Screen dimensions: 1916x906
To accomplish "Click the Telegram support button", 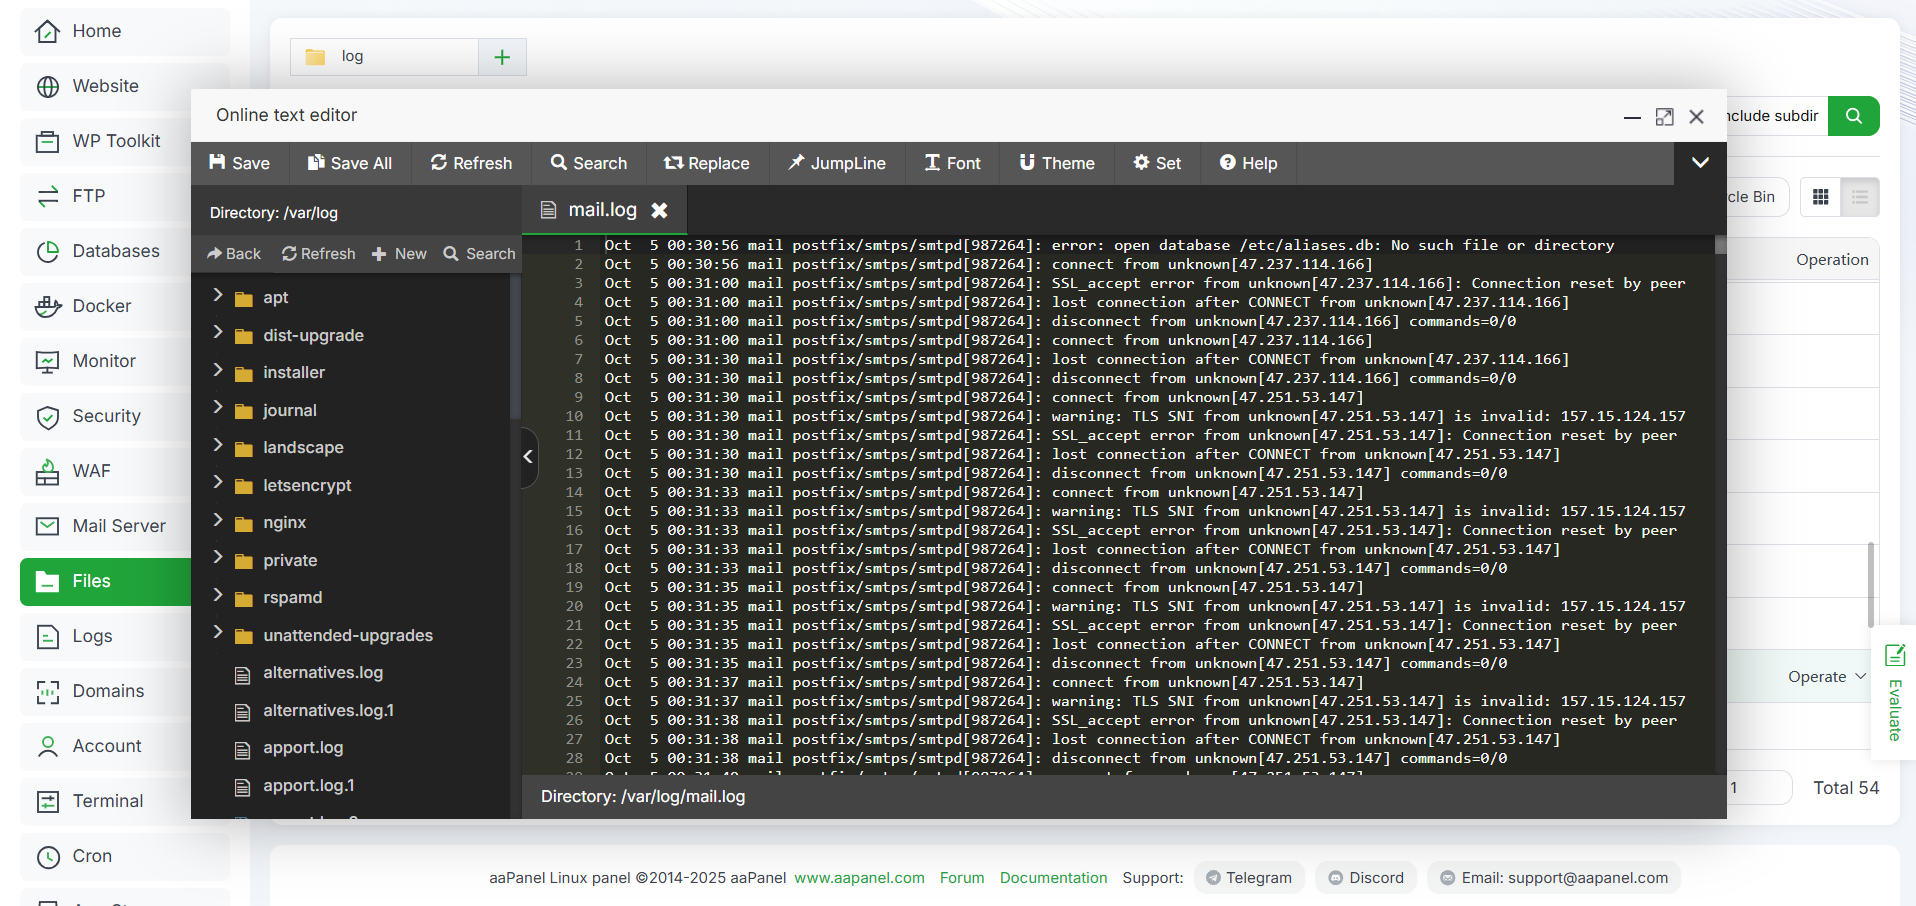I will coord(1249,878).
